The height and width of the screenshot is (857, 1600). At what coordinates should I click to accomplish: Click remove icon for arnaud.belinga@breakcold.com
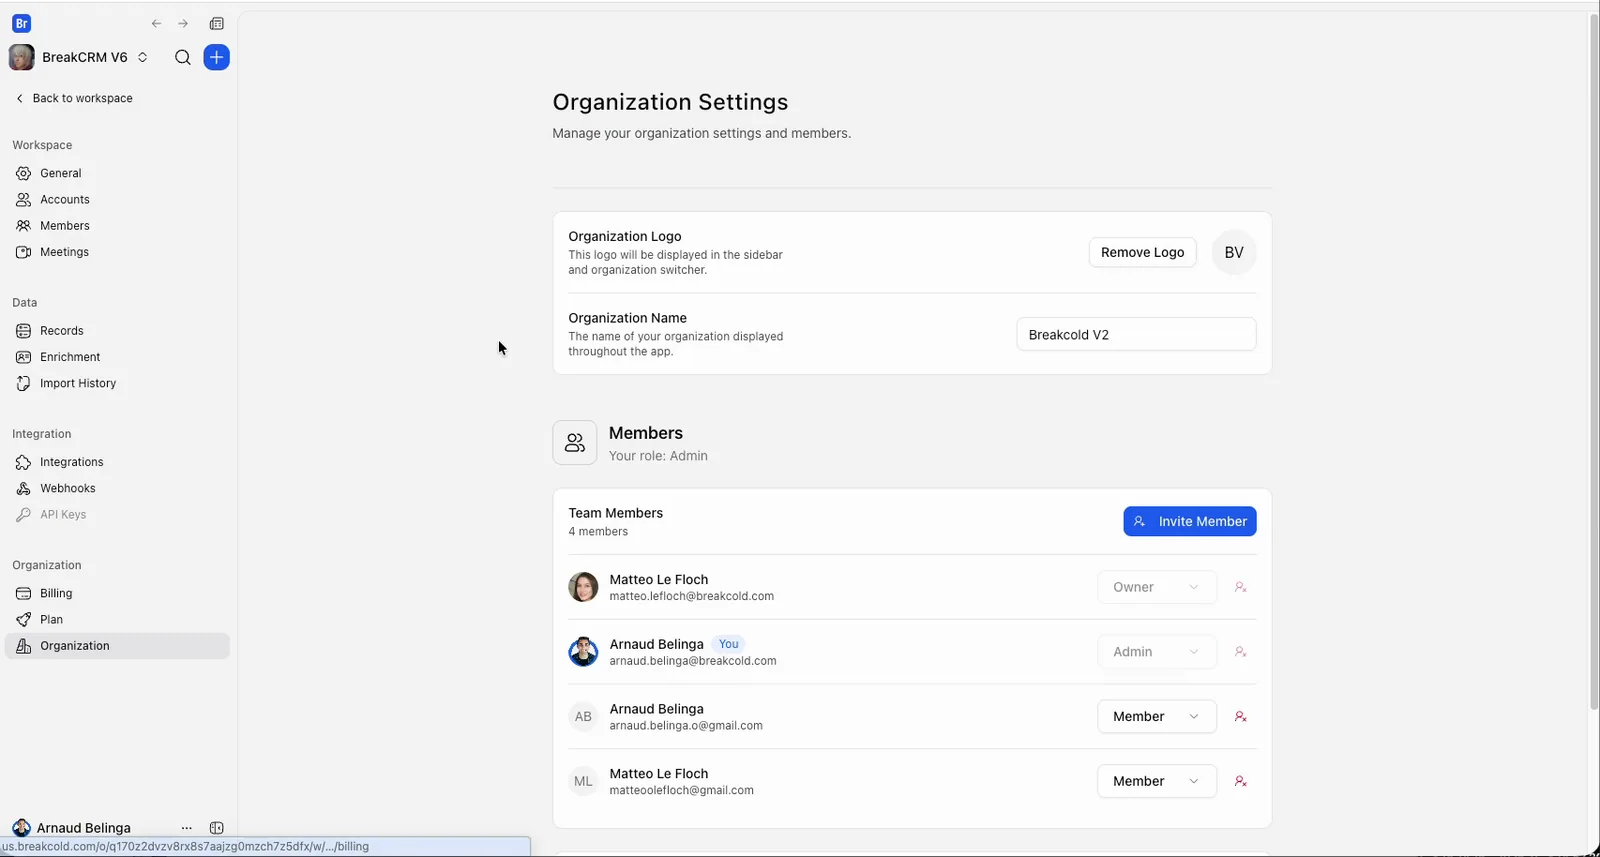(x=1241, y=652)
